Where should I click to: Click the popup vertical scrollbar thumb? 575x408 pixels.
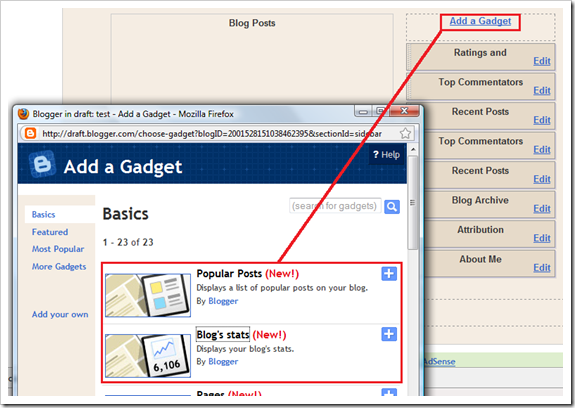413,202
